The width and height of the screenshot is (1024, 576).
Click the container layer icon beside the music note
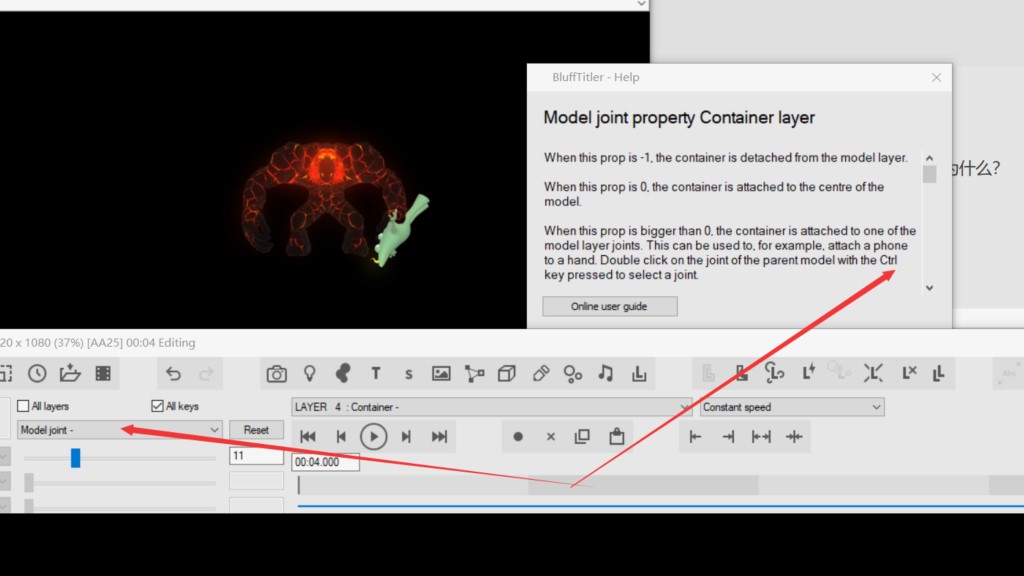639,374
